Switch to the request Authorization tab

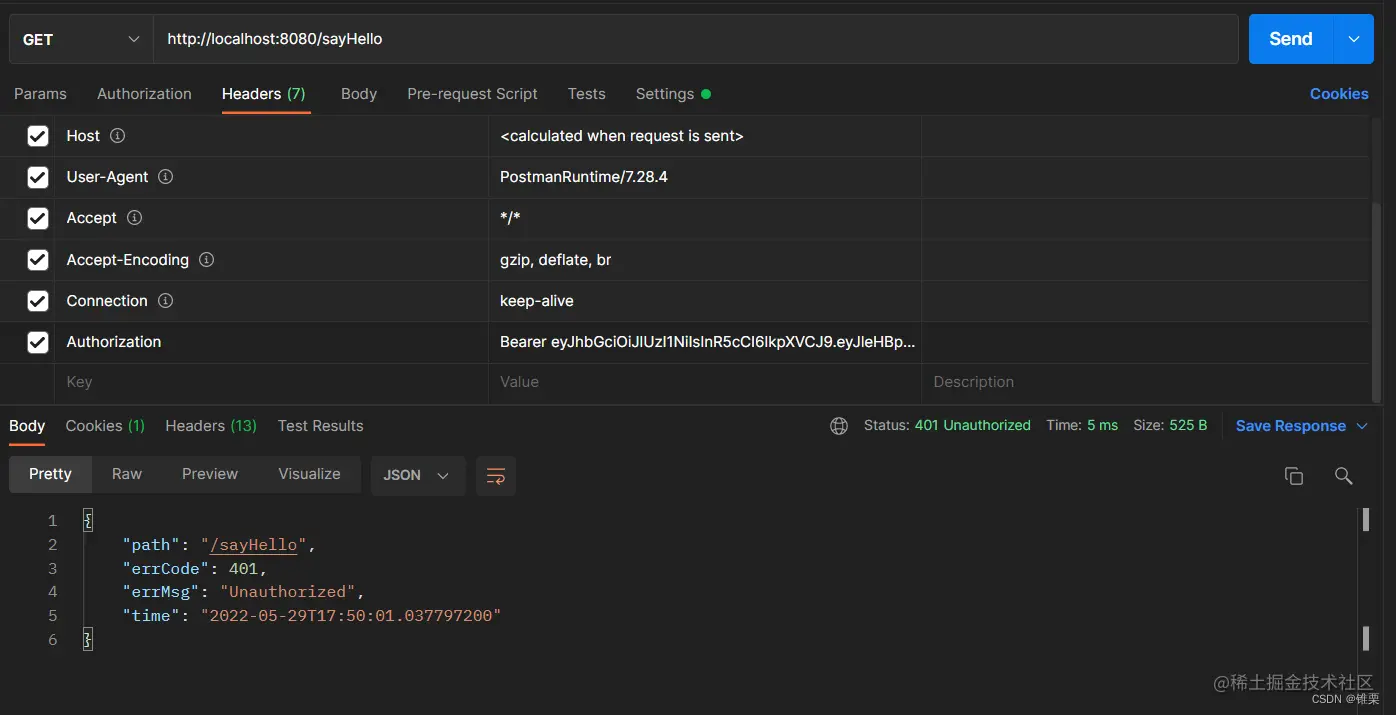click(x=144, y=93)
